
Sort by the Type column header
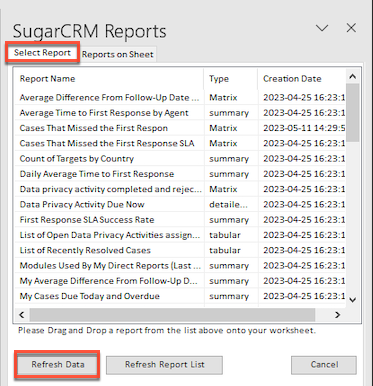230,79
